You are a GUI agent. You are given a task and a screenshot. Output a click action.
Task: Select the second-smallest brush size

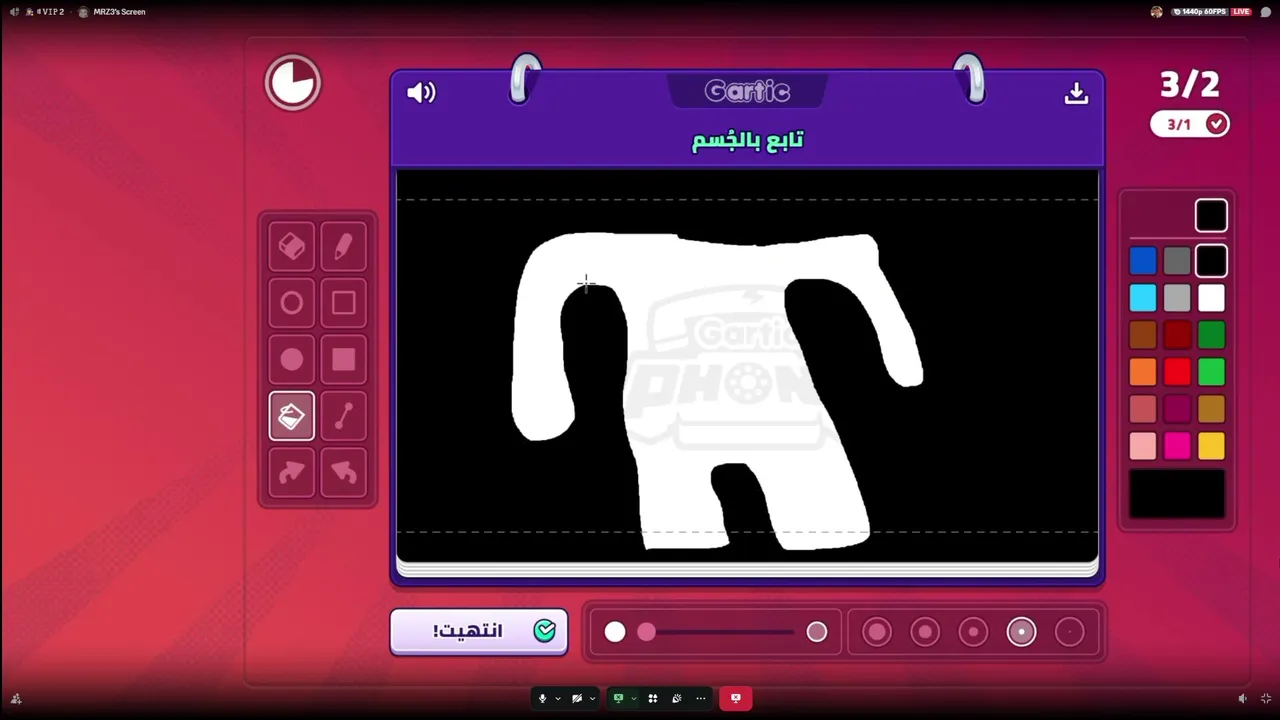1021,632
